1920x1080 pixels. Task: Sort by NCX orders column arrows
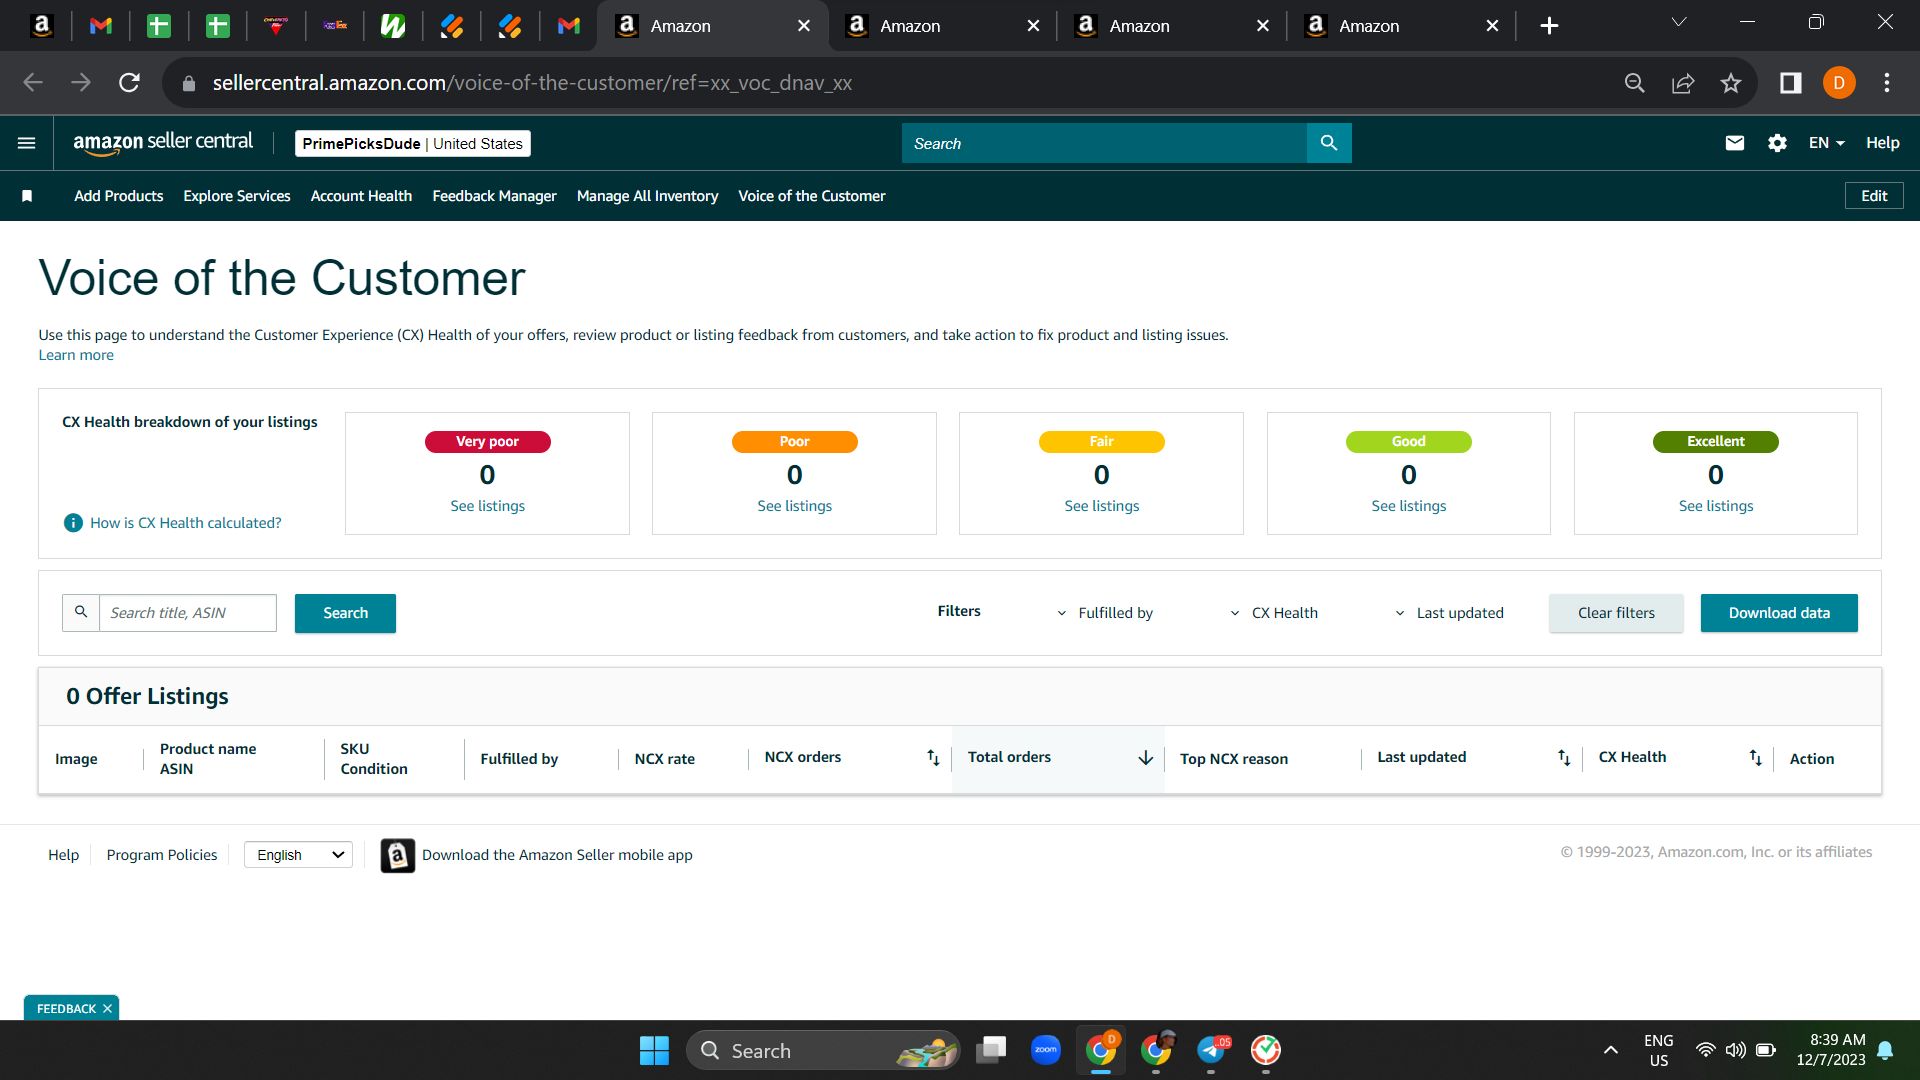point(933,758)
